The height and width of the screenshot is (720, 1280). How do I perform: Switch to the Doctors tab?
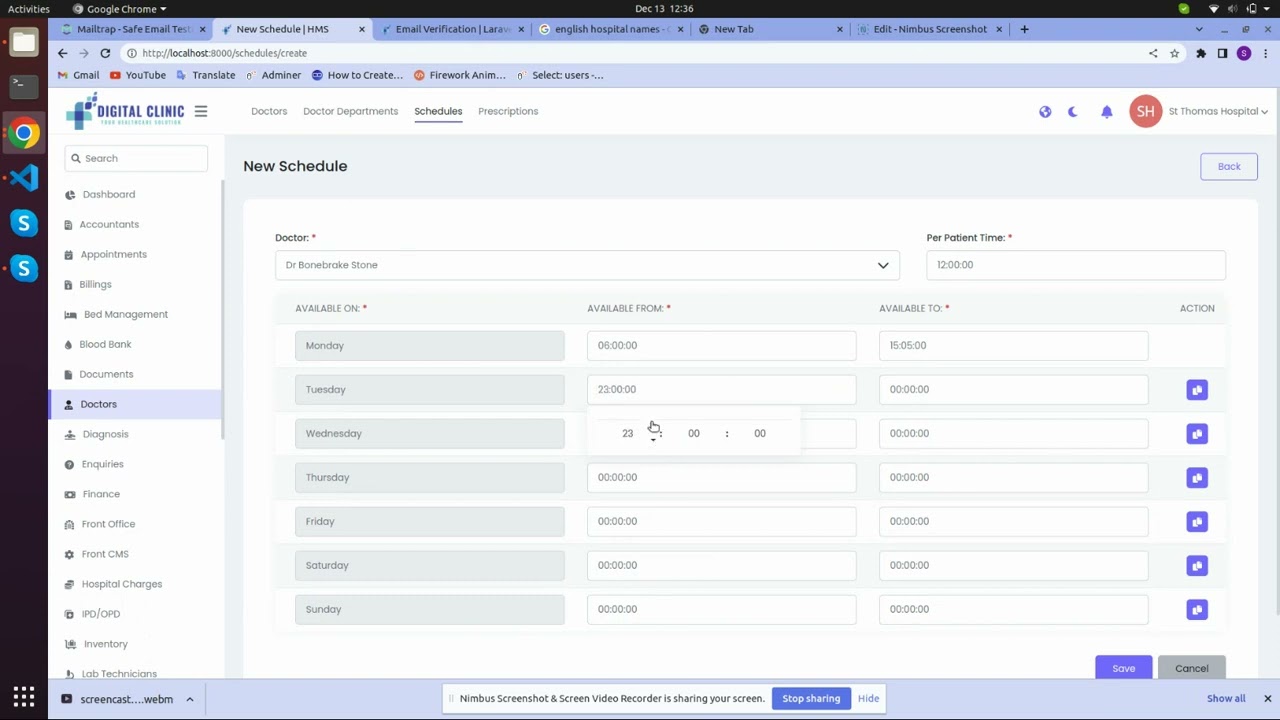point(269,111)
